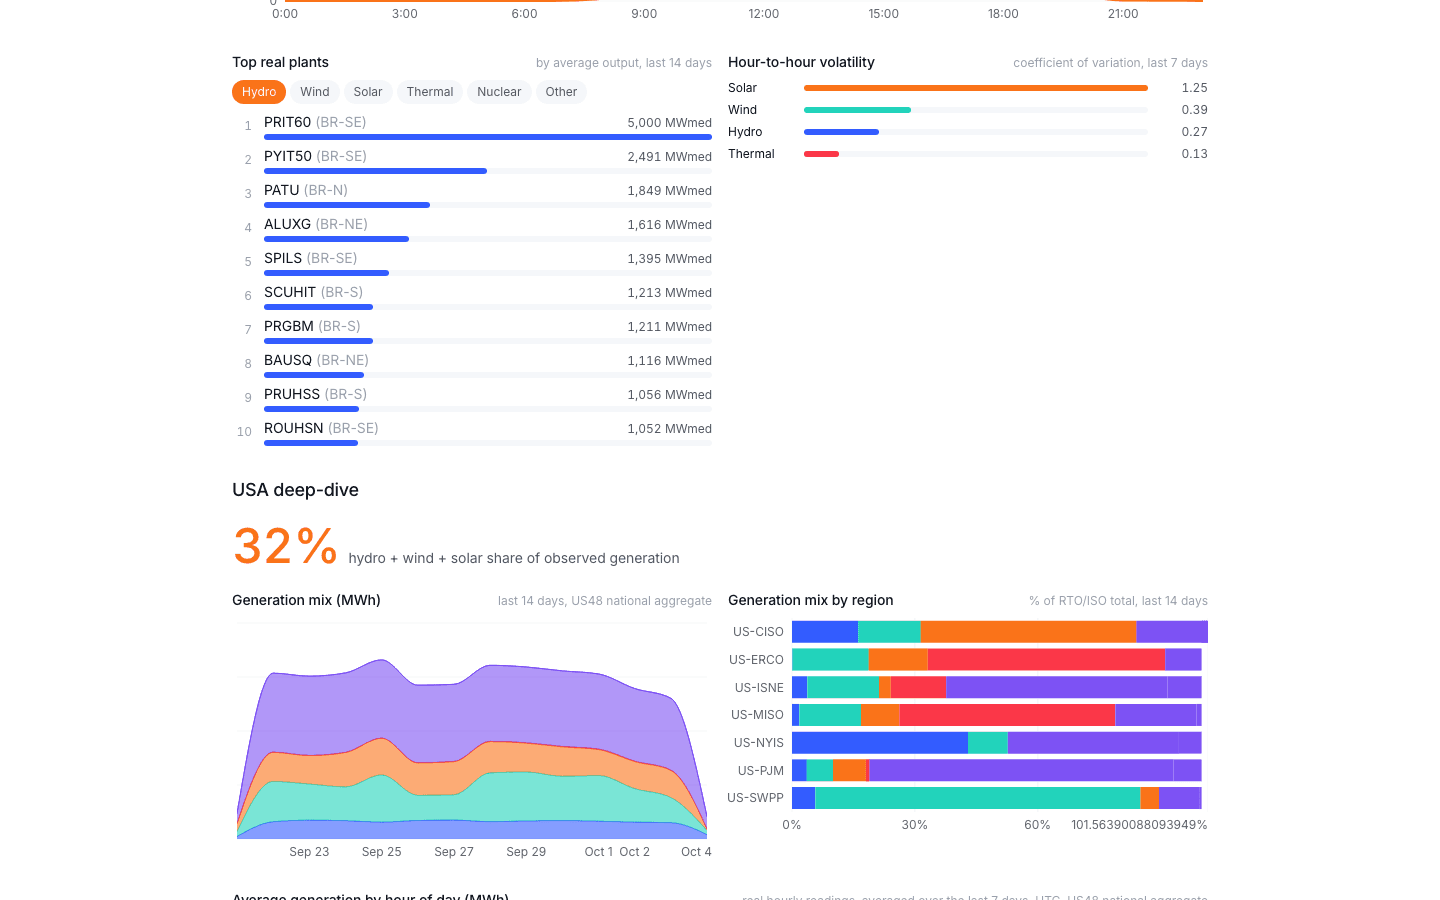Click the 32% renewable share figure
Image resolution: width=1440 pixels, height=900 pixels.
tap(285, 547)
